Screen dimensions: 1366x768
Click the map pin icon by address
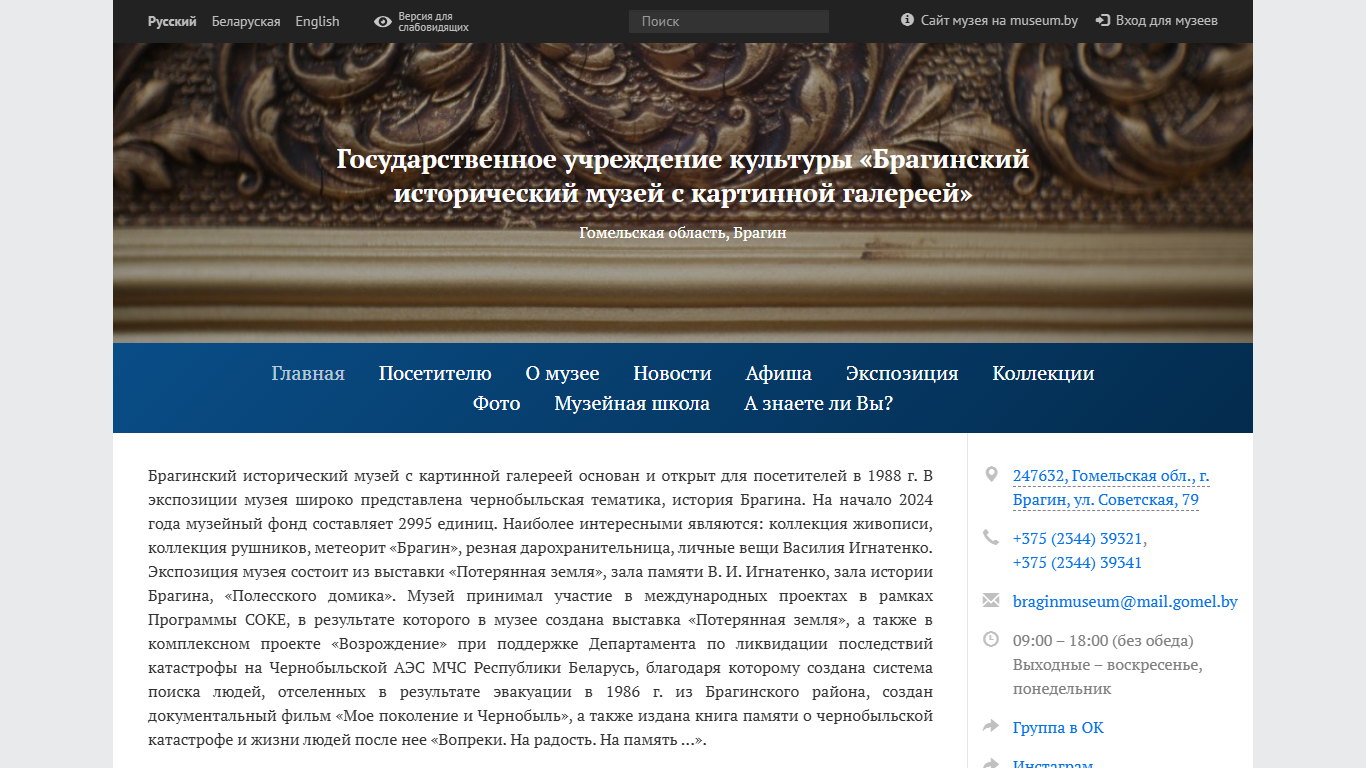991,474
